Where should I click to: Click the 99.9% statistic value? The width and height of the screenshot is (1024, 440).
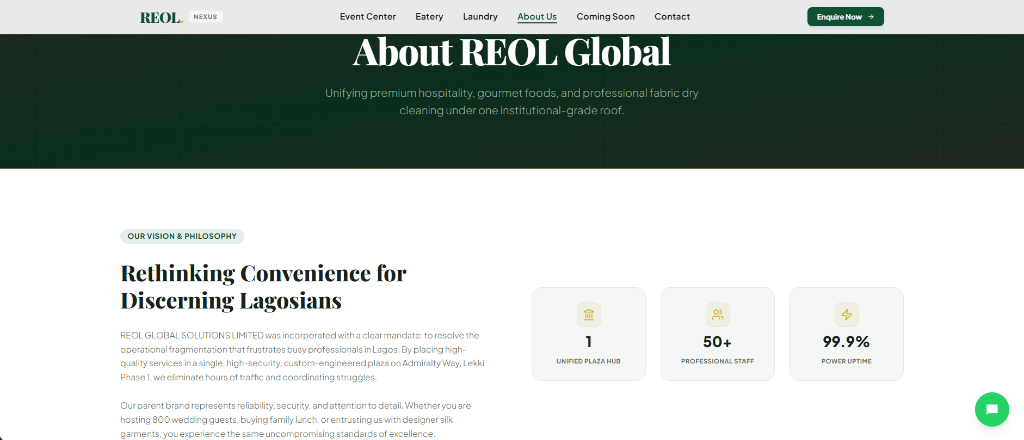(x=846, y=341)
